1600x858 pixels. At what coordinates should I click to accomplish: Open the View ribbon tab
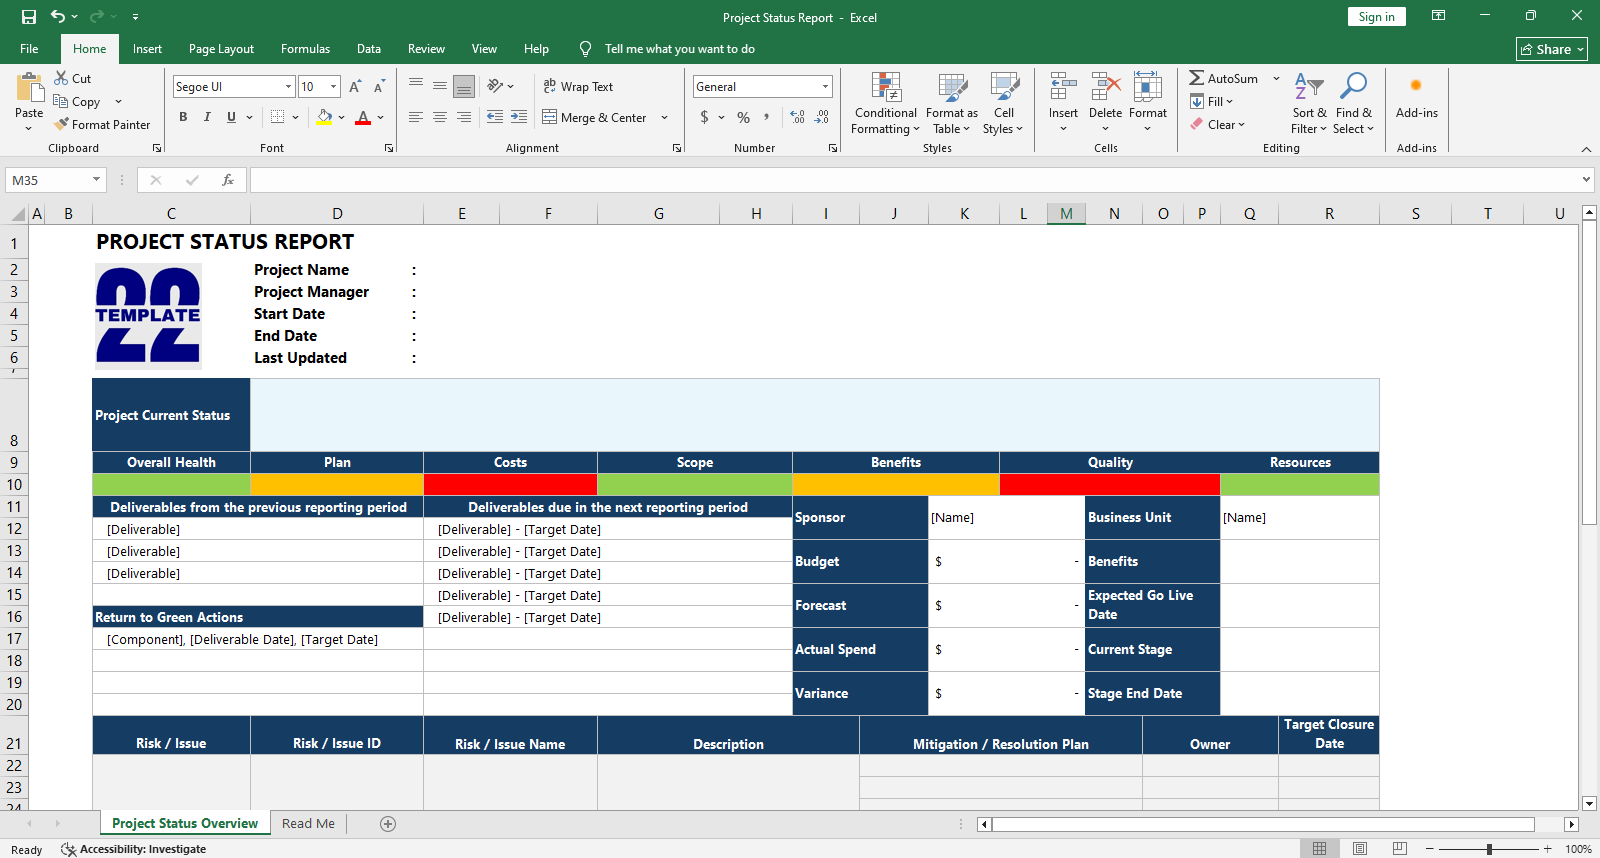coord(484,49)
